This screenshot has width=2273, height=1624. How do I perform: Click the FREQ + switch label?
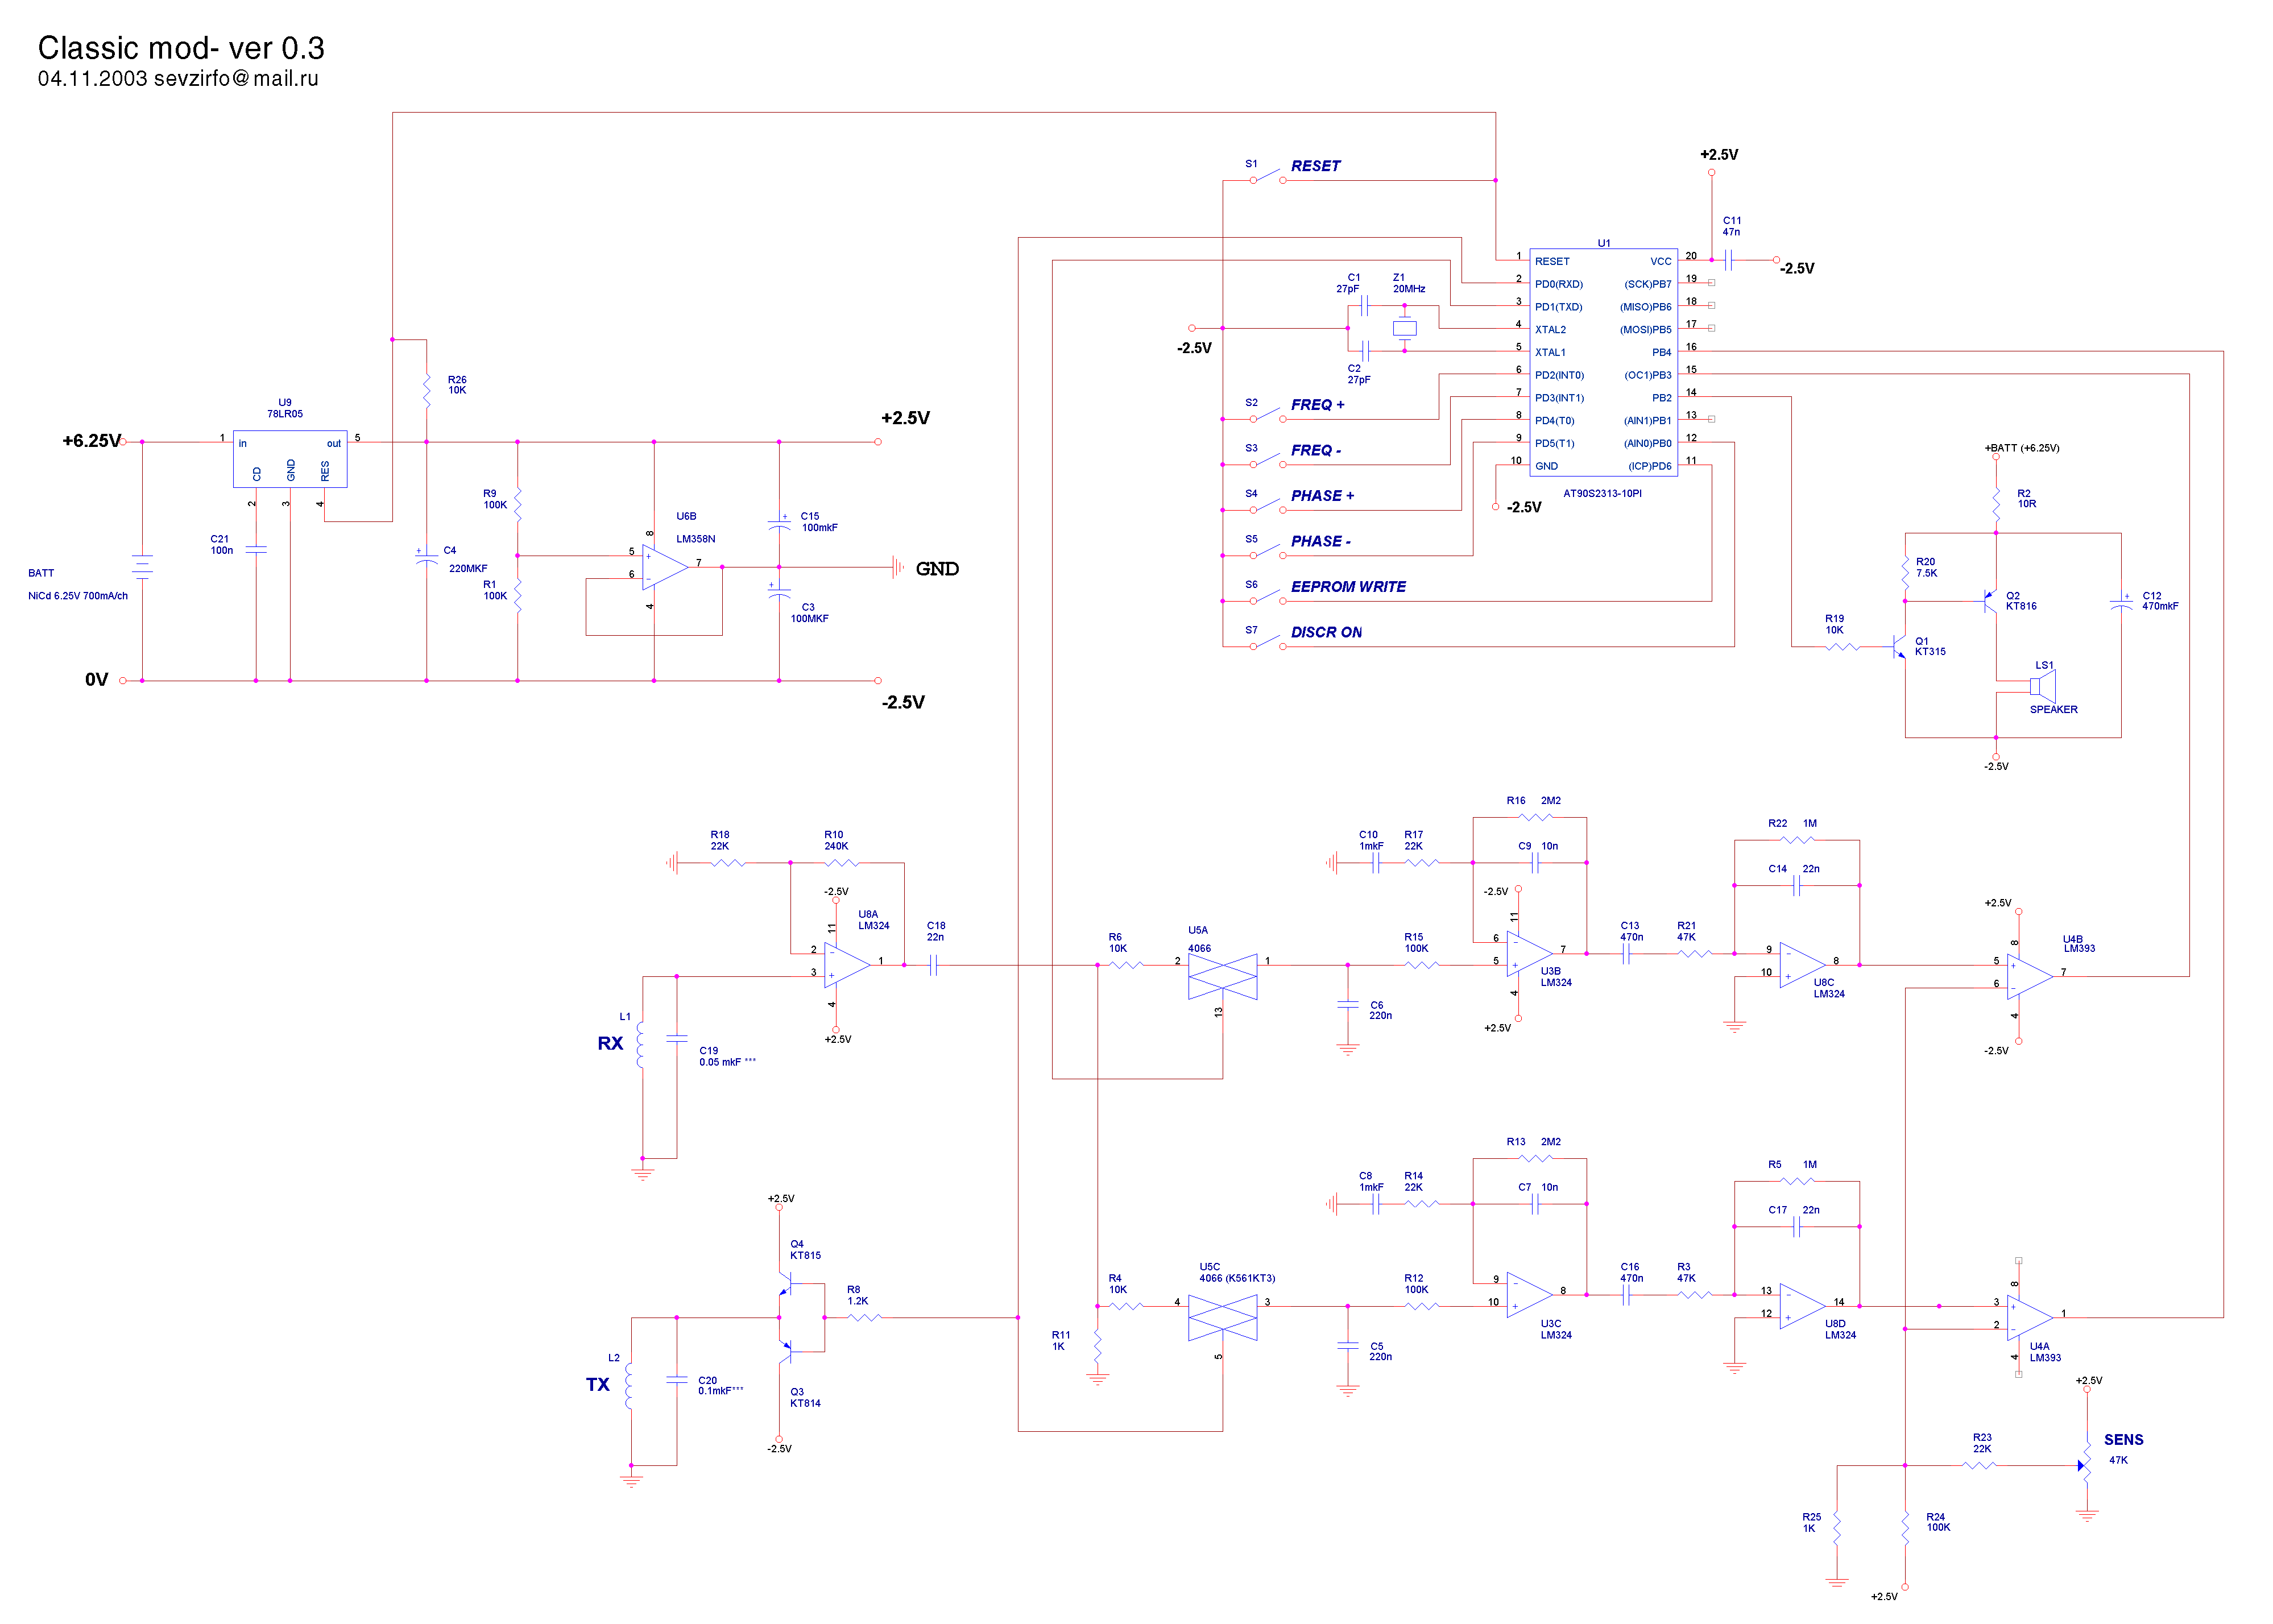tap(1317, 405)
